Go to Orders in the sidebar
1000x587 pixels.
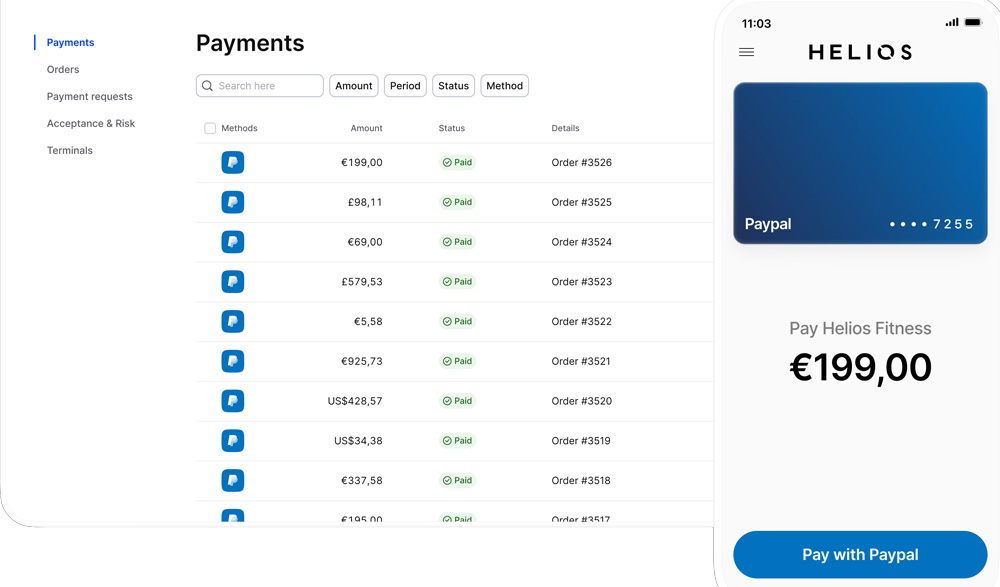[63, 70]
